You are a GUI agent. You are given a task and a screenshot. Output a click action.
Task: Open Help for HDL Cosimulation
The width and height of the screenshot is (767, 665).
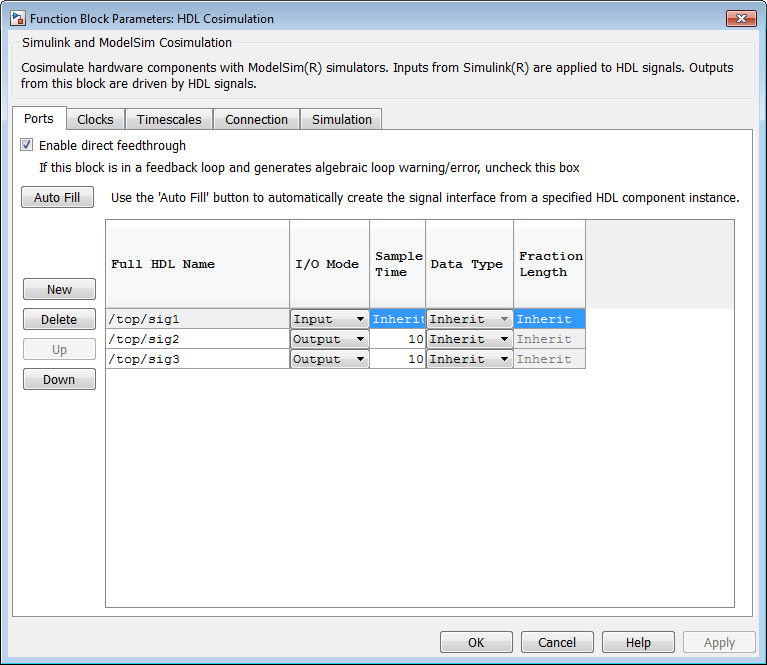pyautogui.click(x=638, y=642)
